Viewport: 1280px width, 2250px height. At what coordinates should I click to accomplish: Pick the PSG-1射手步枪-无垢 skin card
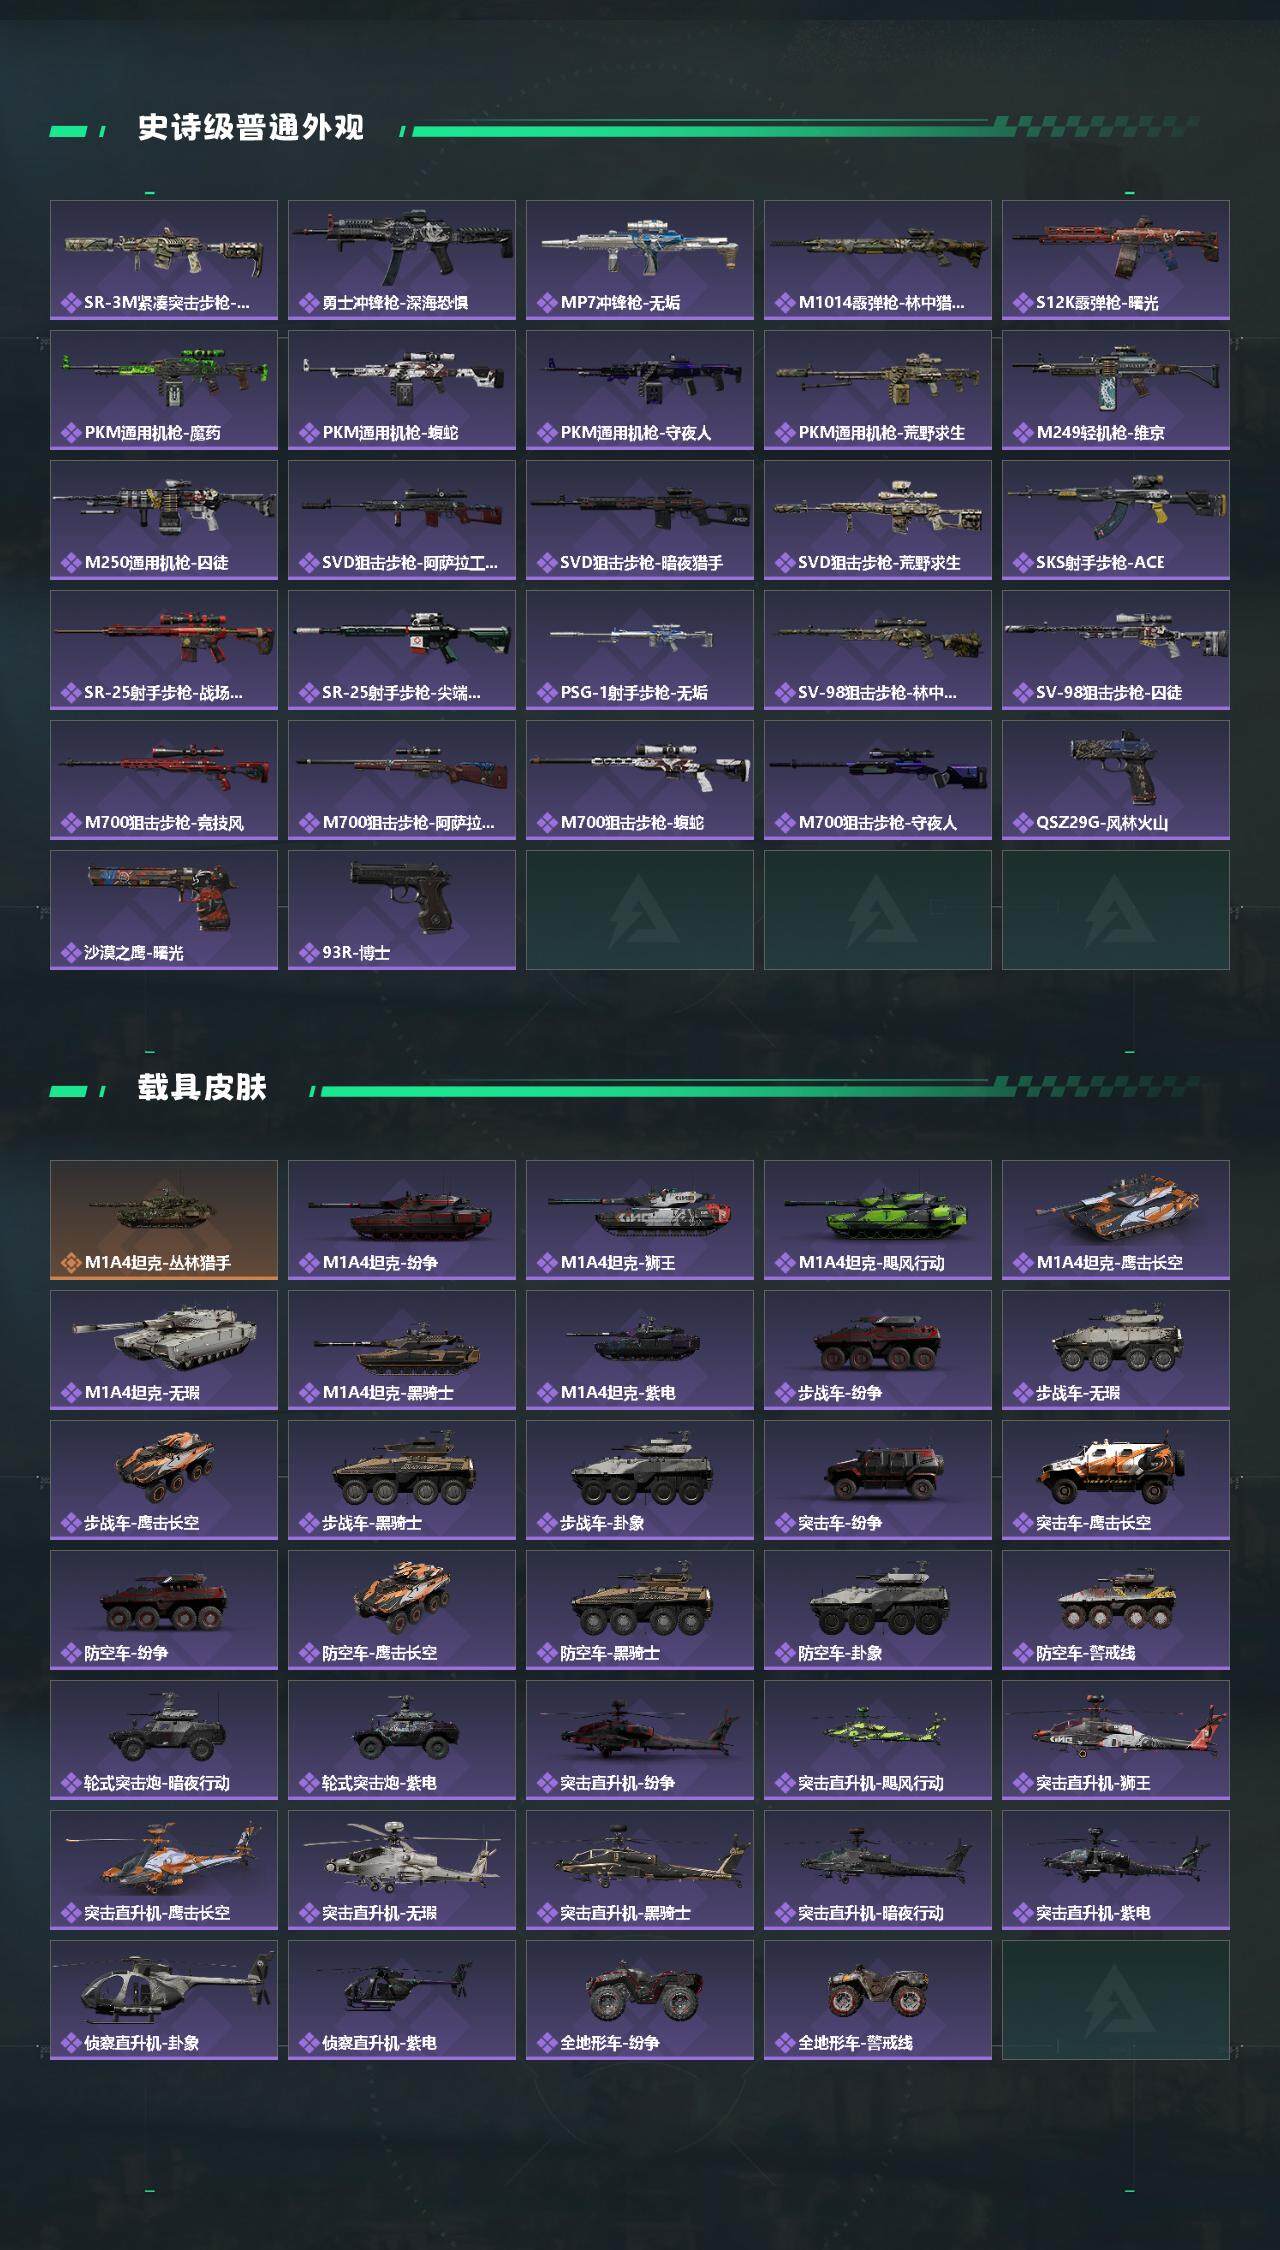pos(640,650)
